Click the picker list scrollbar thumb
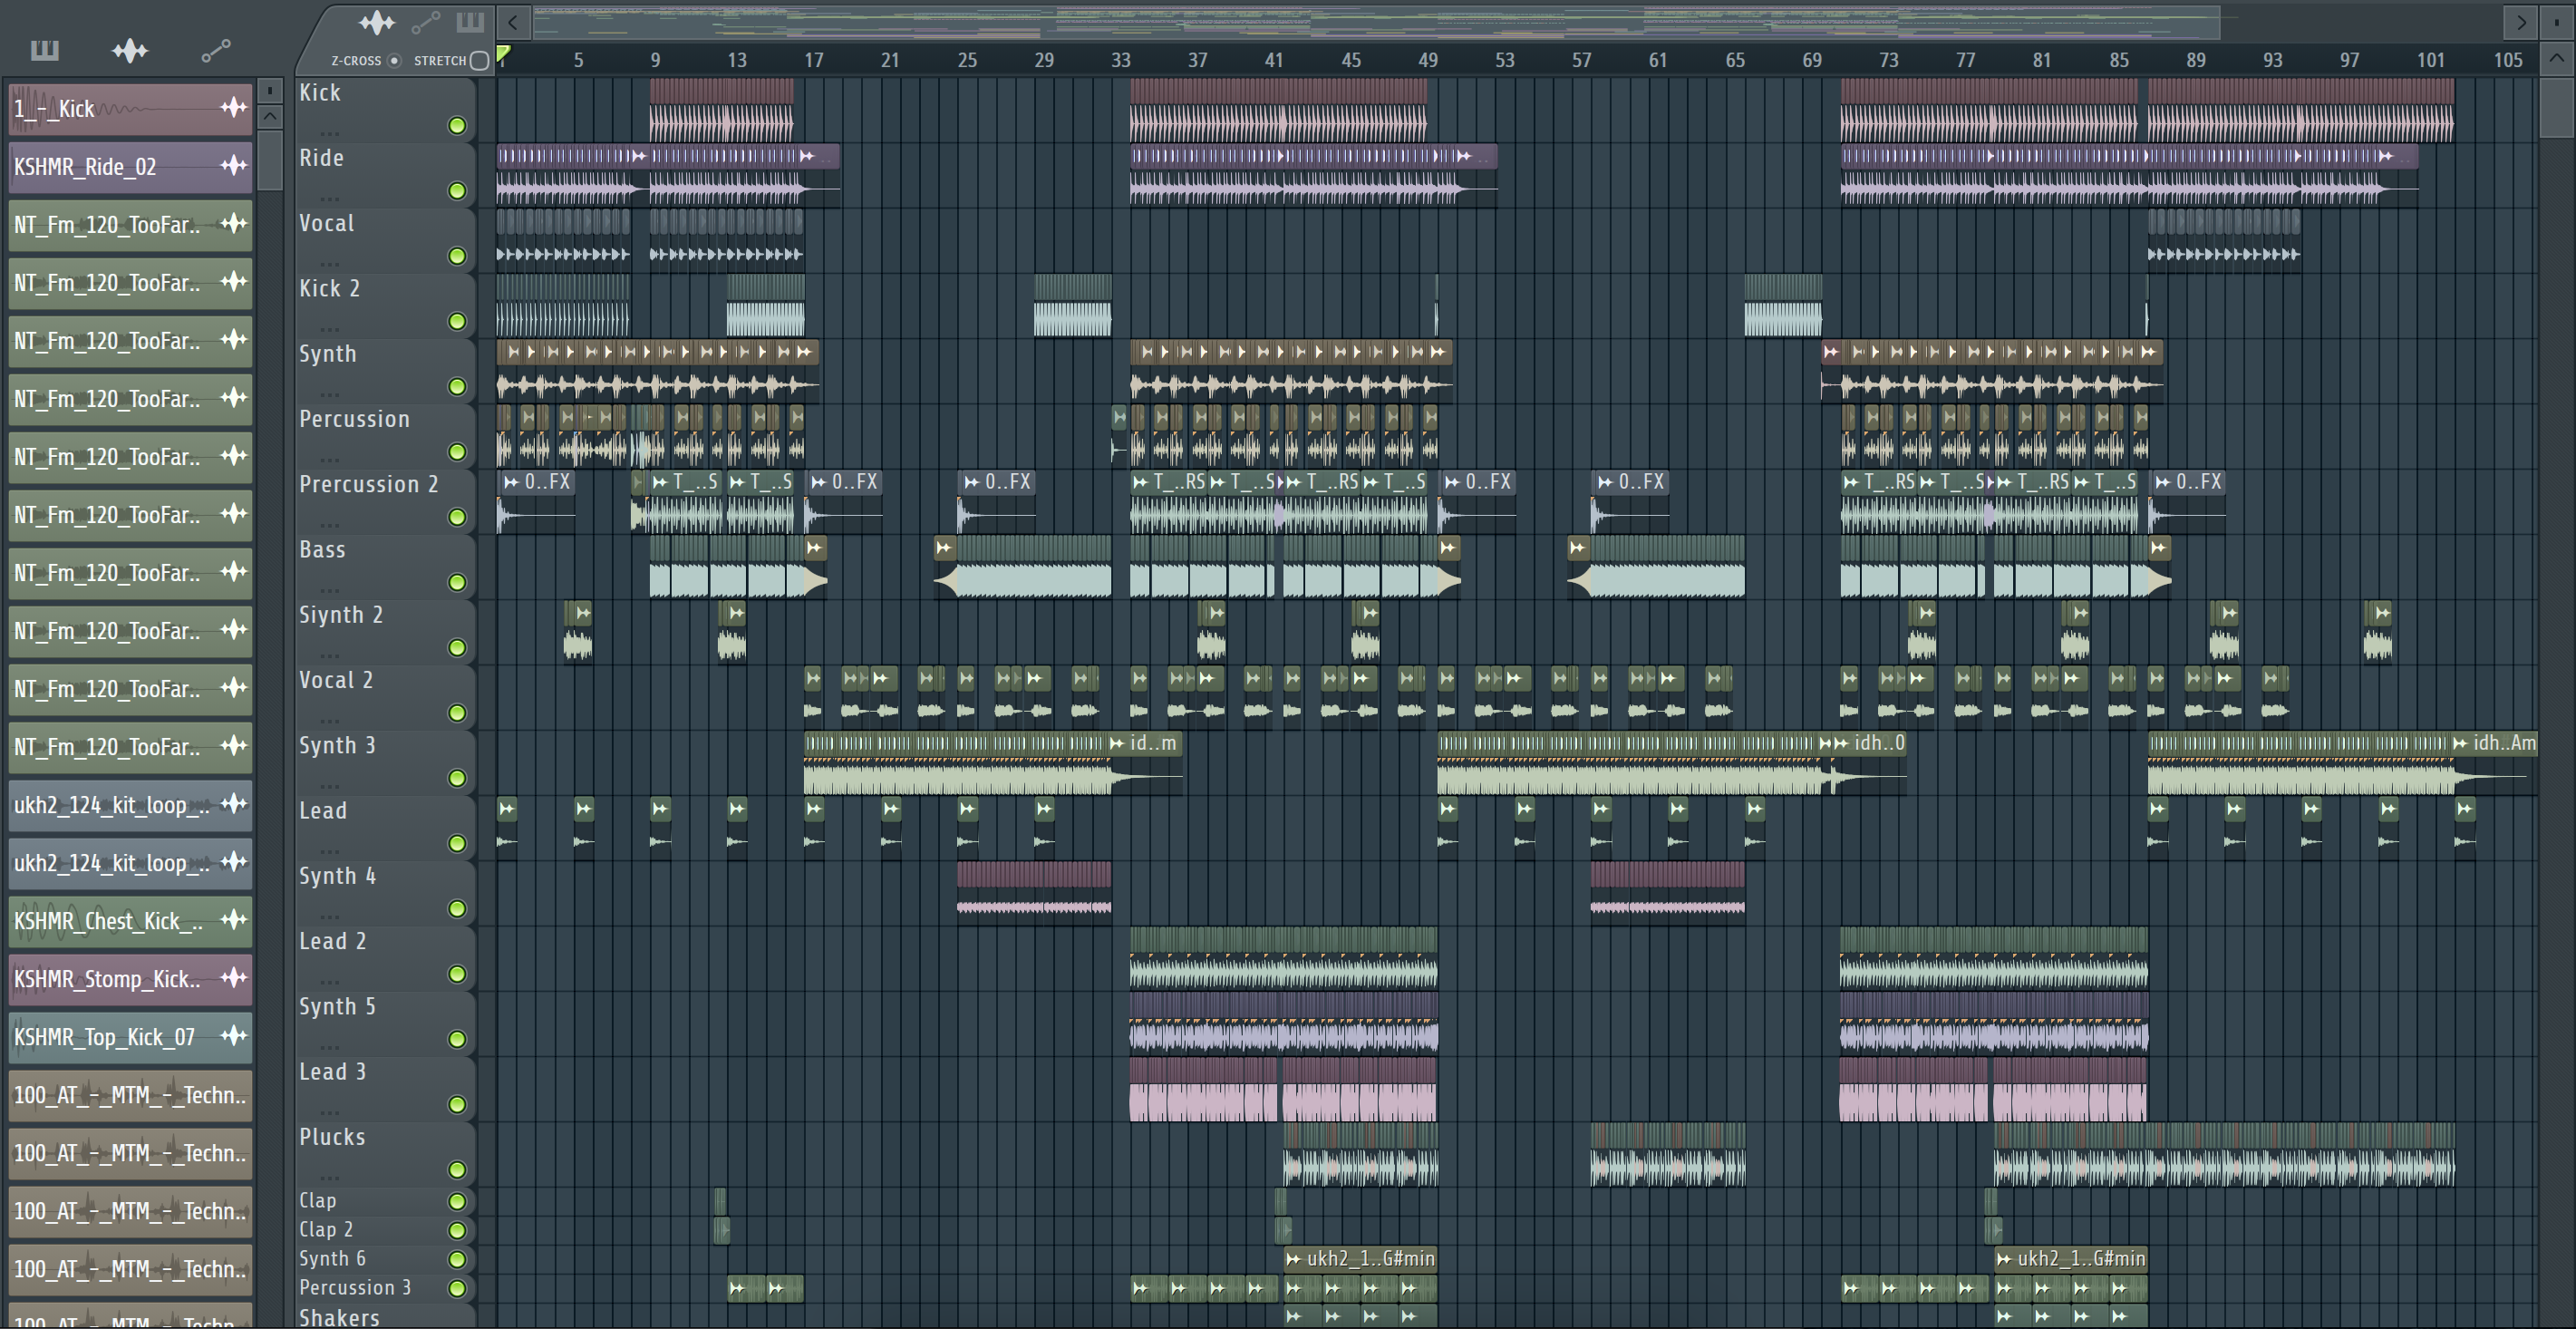Image resolution: width=2576 pixels, height=1329 pixels. (x=270, y=160)
